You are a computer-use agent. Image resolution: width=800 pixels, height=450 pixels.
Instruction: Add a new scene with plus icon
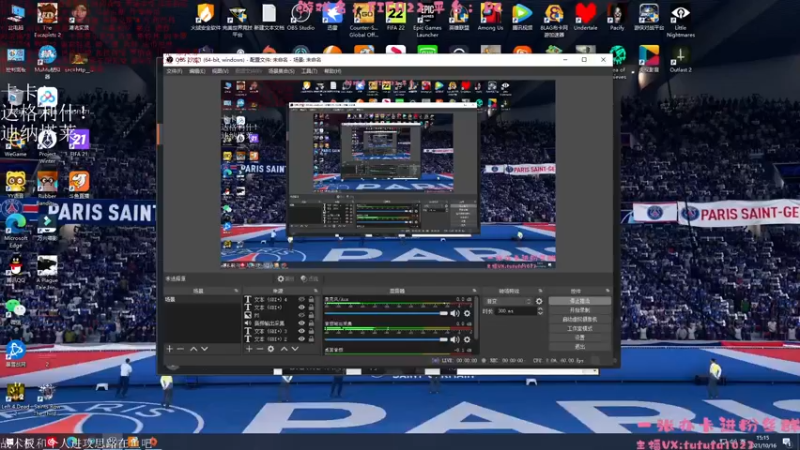tap(169, 349)
